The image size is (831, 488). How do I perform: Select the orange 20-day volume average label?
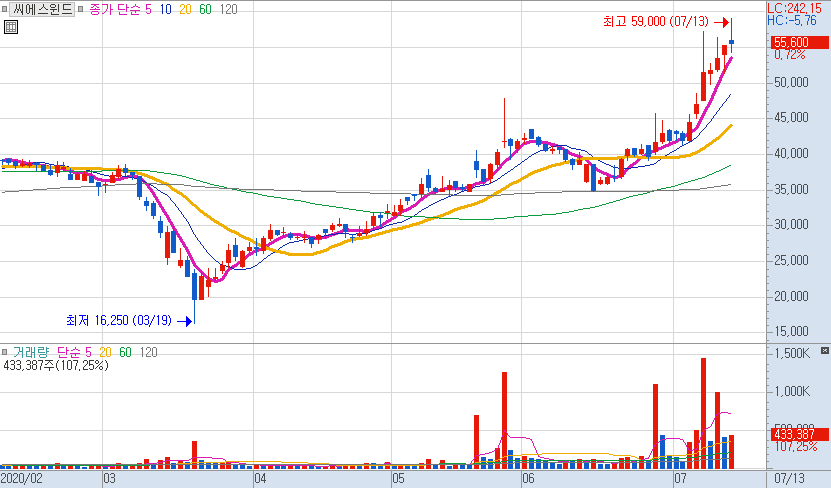(x=105, y=352)
